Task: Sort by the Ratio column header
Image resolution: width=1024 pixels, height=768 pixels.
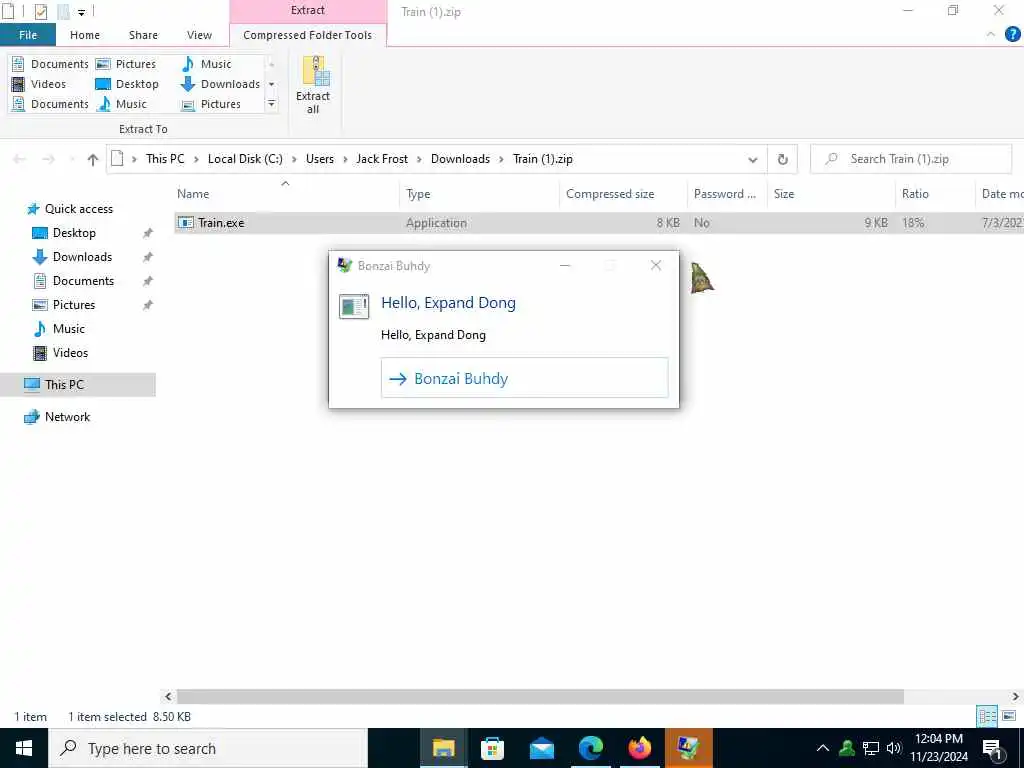Action: tap(934, 194)
